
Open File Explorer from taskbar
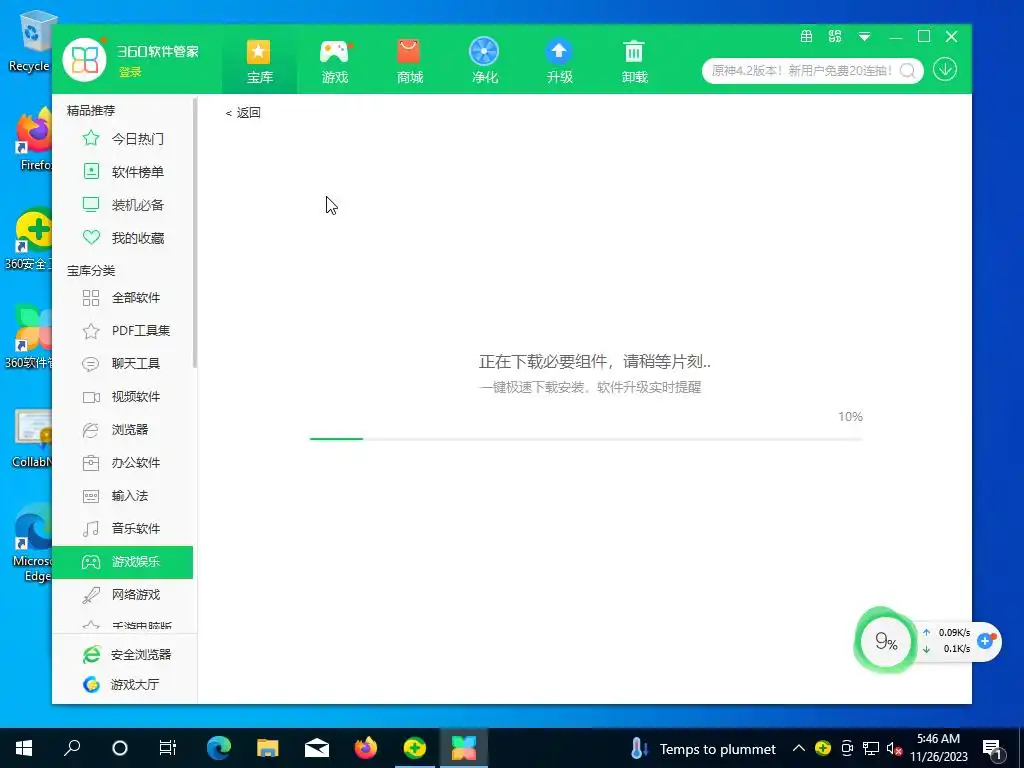click(268, 748)
